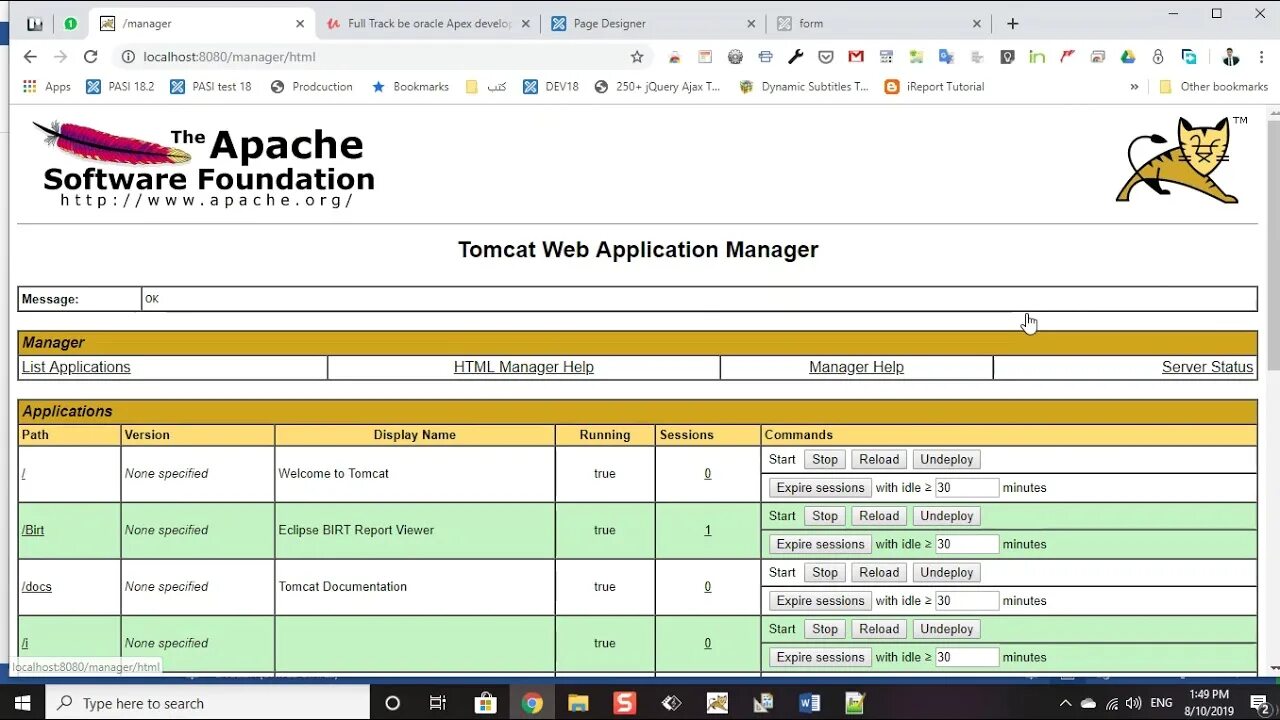Image resolution: width=1280 pixels, height=720 pixels.
Task: Click the printer extension icon
Action: pos(765,57)
